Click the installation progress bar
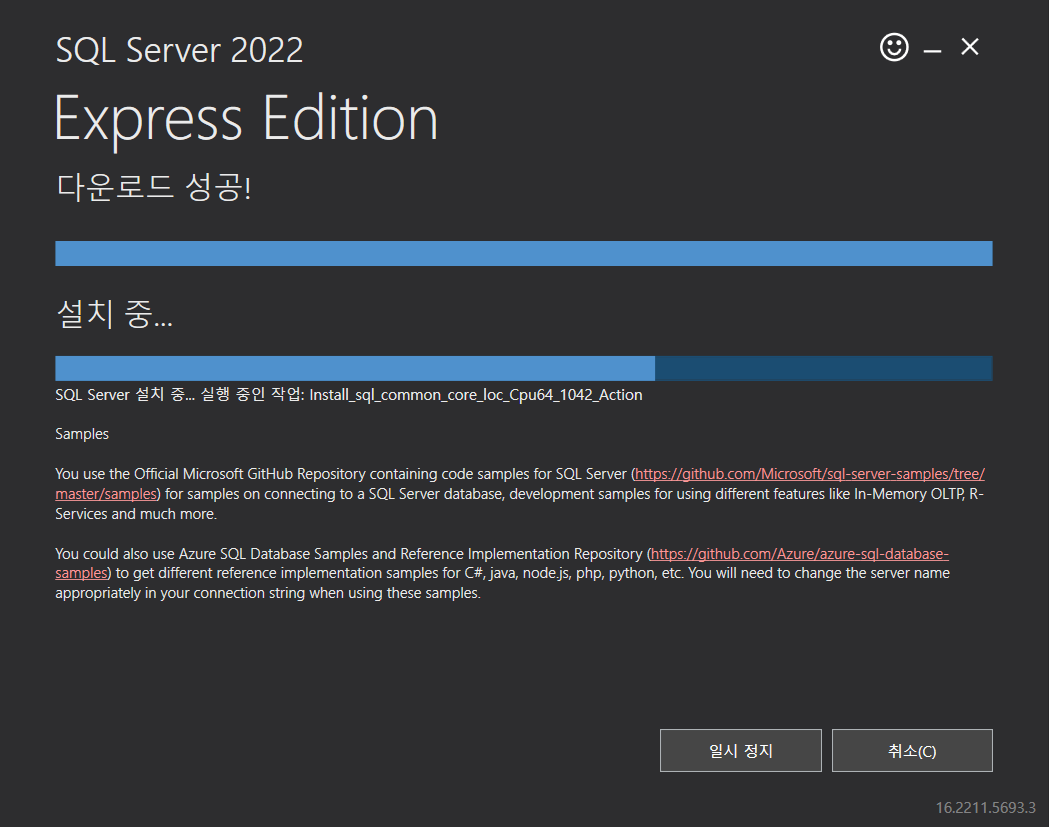1049x827 pixels. pyautogui.click(x=524, y=368)
